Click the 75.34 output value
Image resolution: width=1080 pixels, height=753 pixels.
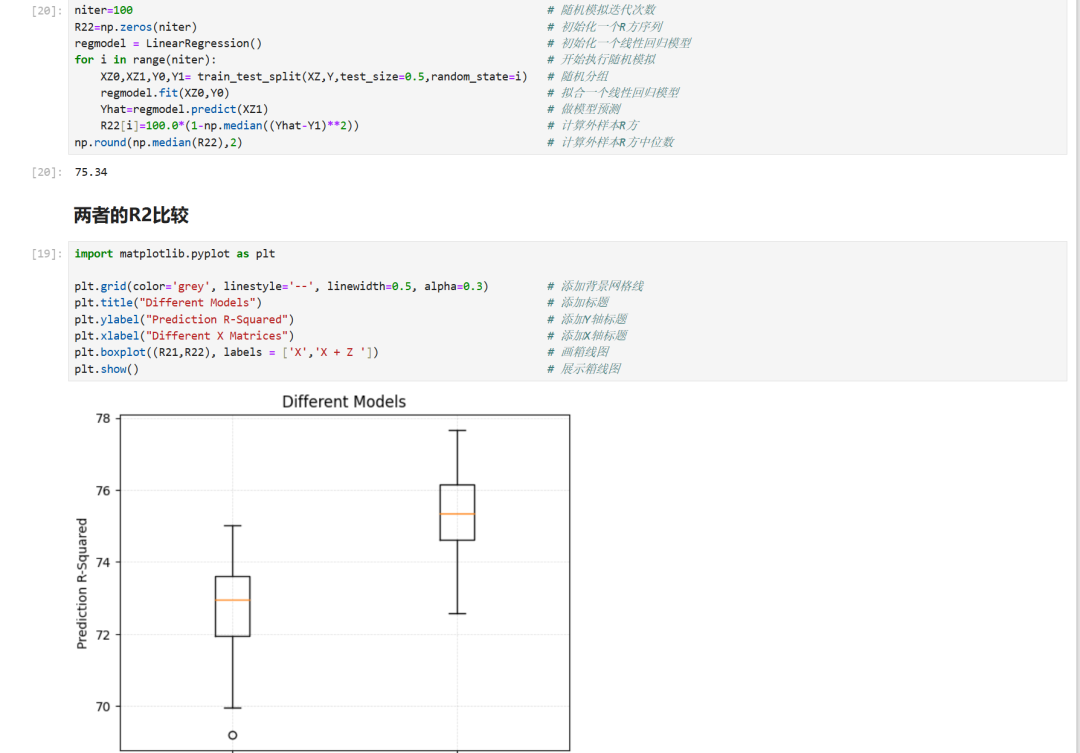pos(91,172)
